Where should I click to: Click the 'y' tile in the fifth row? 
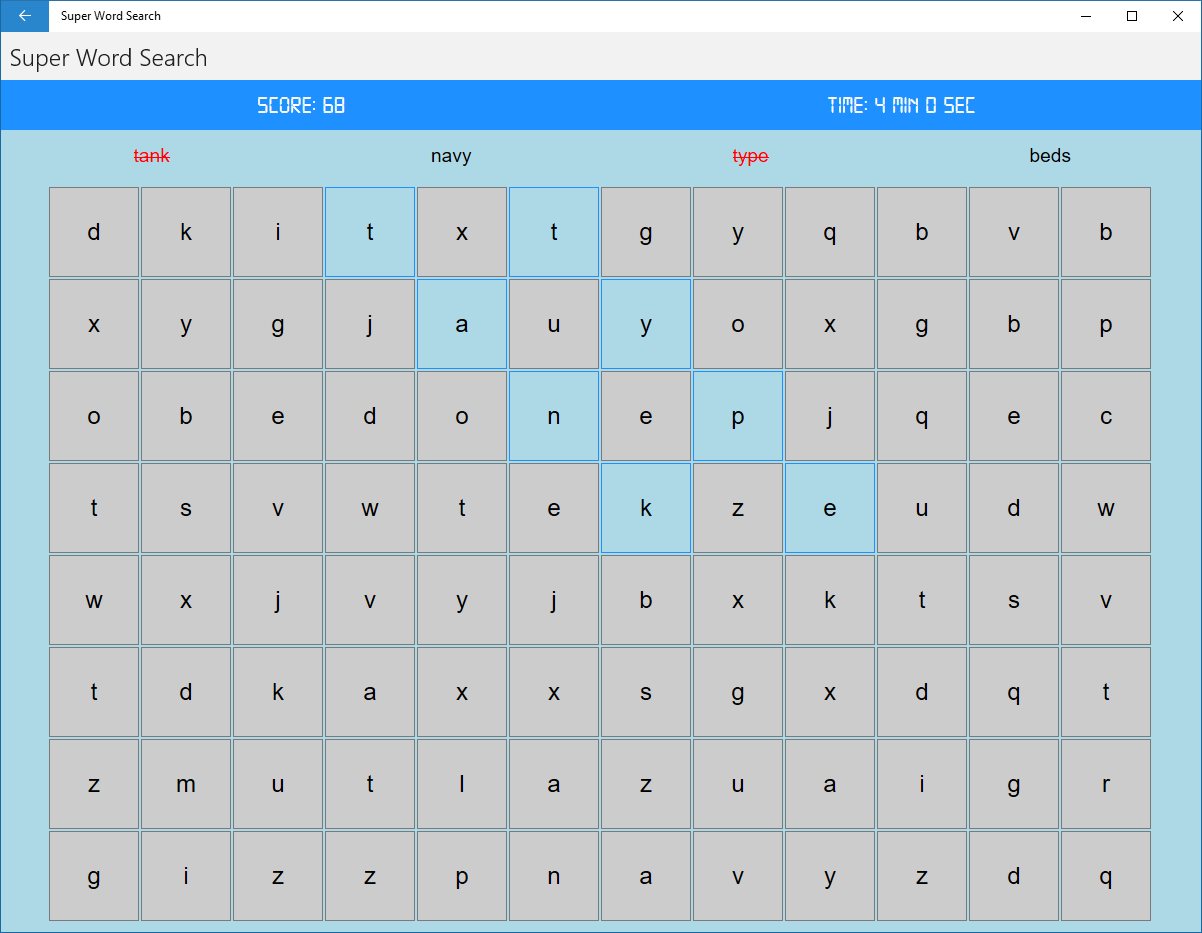(462, 600)
